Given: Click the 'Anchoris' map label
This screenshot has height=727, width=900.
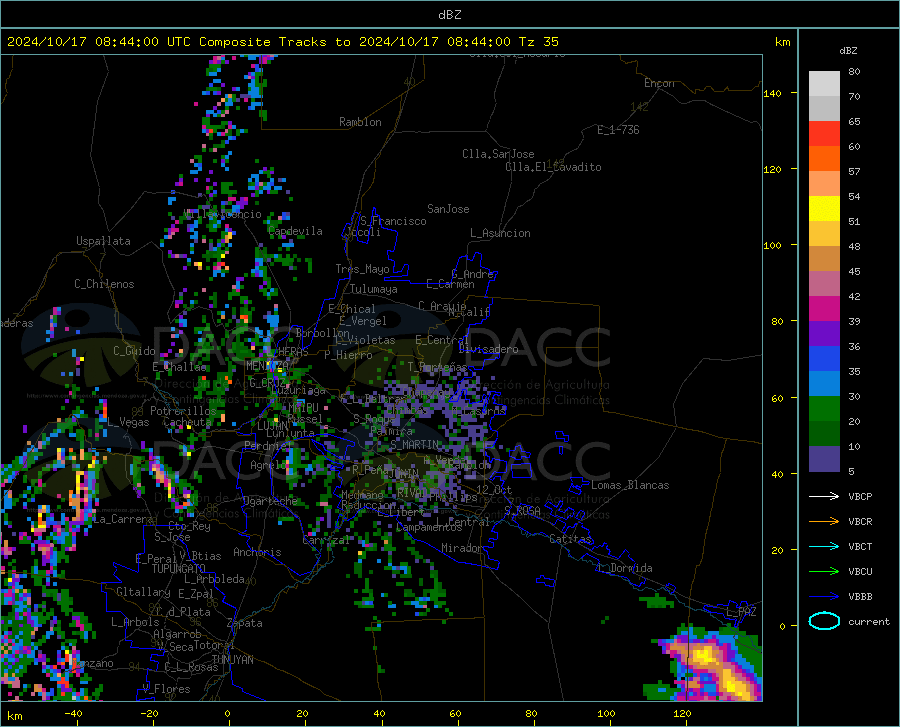Looking at the screenshot, I should click(x=257, y=552).
